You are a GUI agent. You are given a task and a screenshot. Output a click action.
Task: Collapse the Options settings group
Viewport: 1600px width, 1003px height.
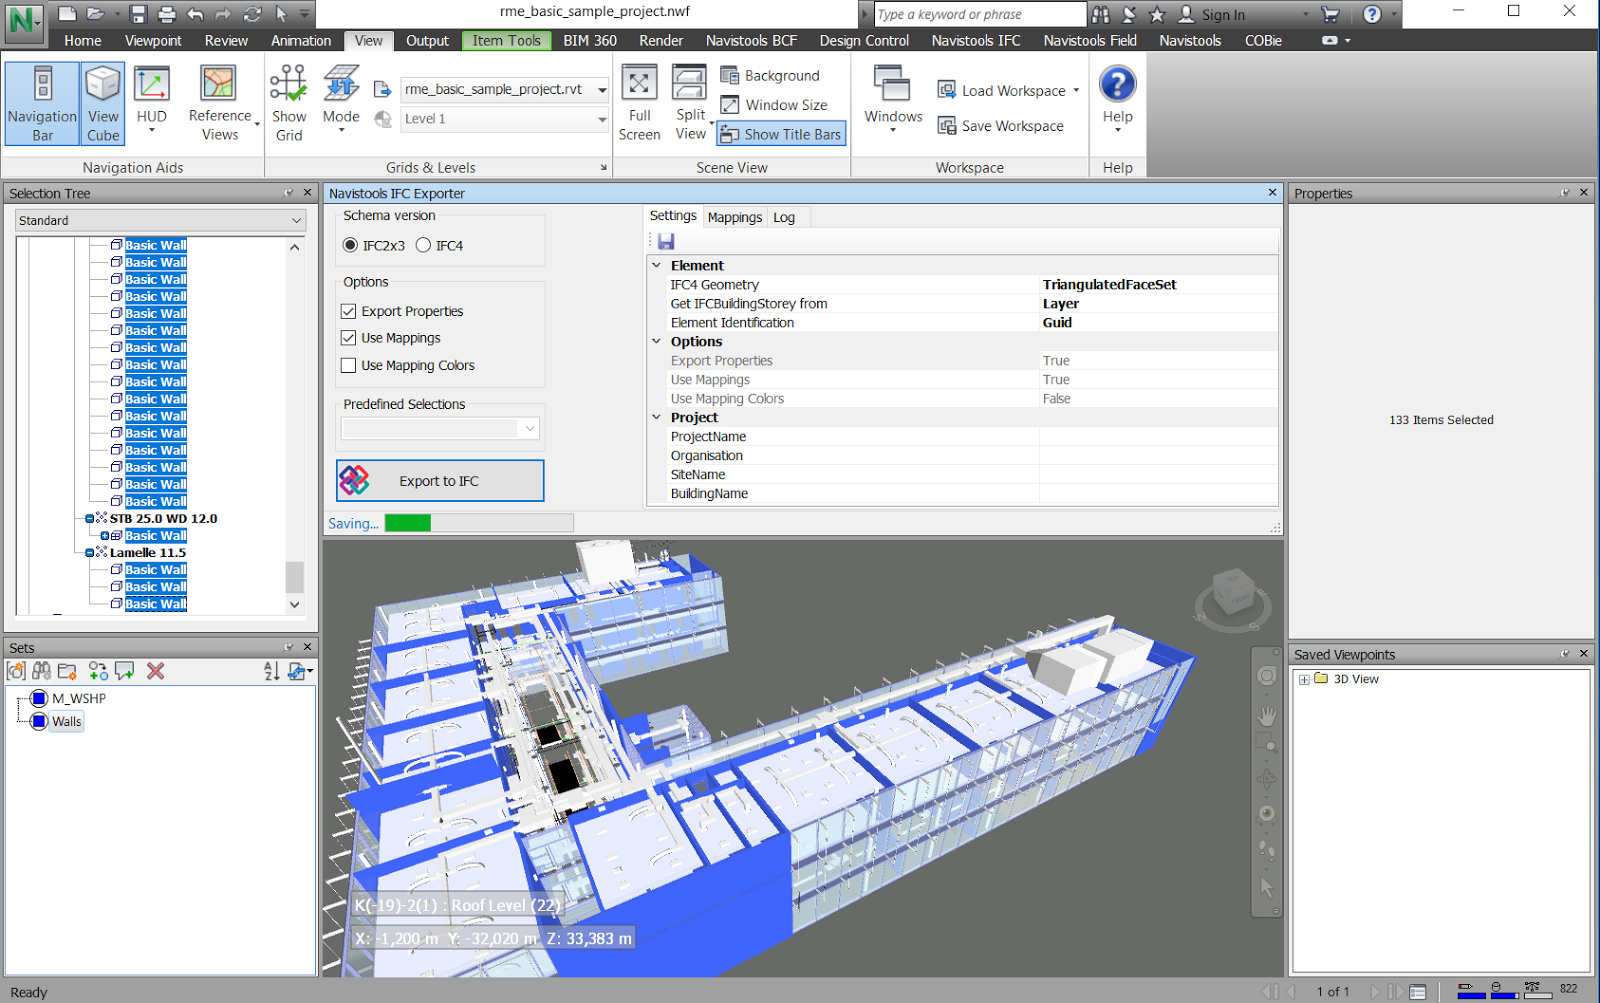point(657,341)
